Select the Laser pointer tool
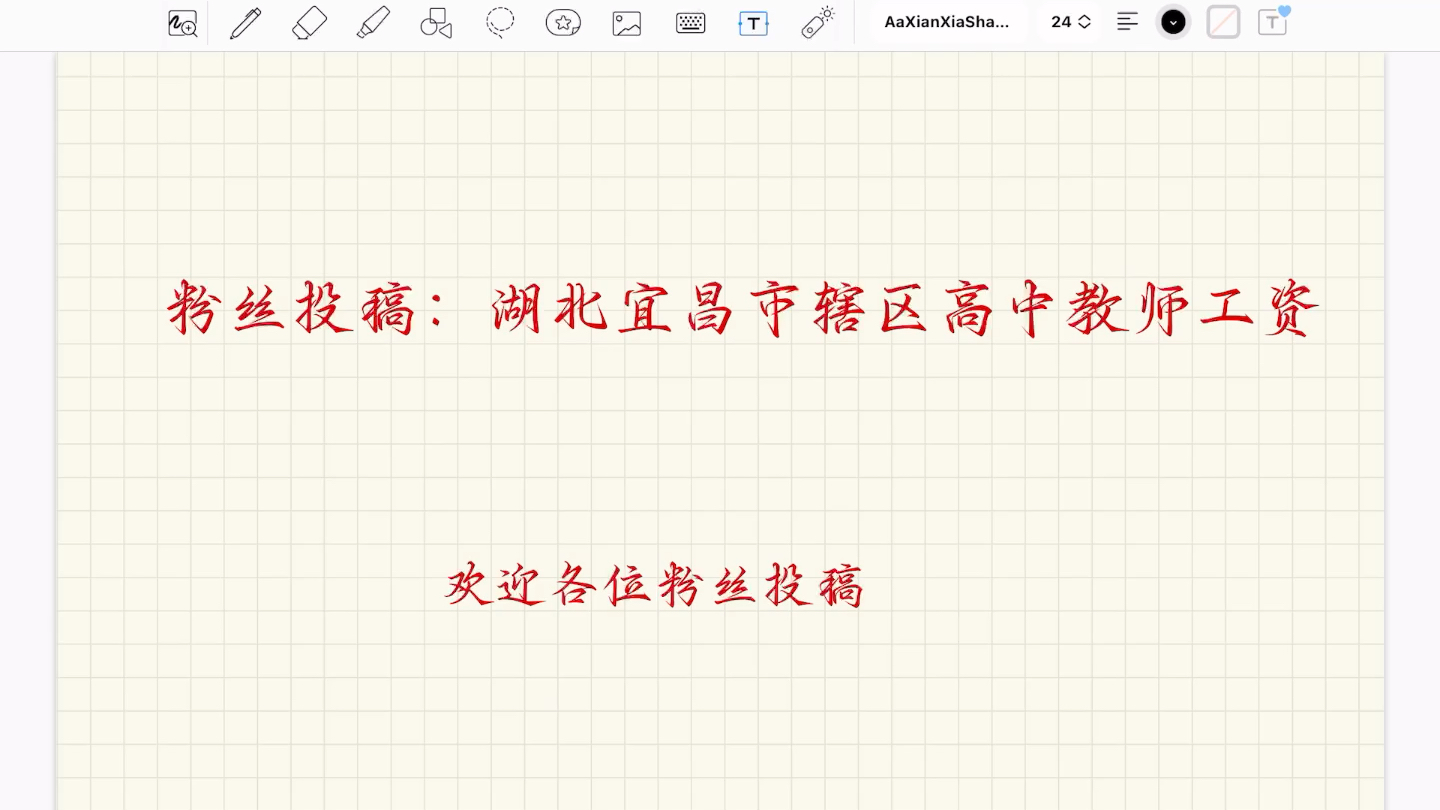The width and height of the screenshot is (1440, 810). (x=817, y=23)
